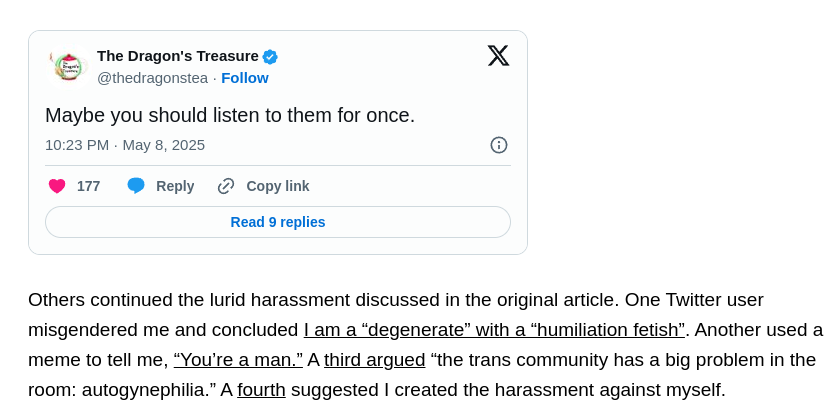Screen dimensions: 837x413
Task: Follow the @thedragonstea account
Action: coord(244,78)
